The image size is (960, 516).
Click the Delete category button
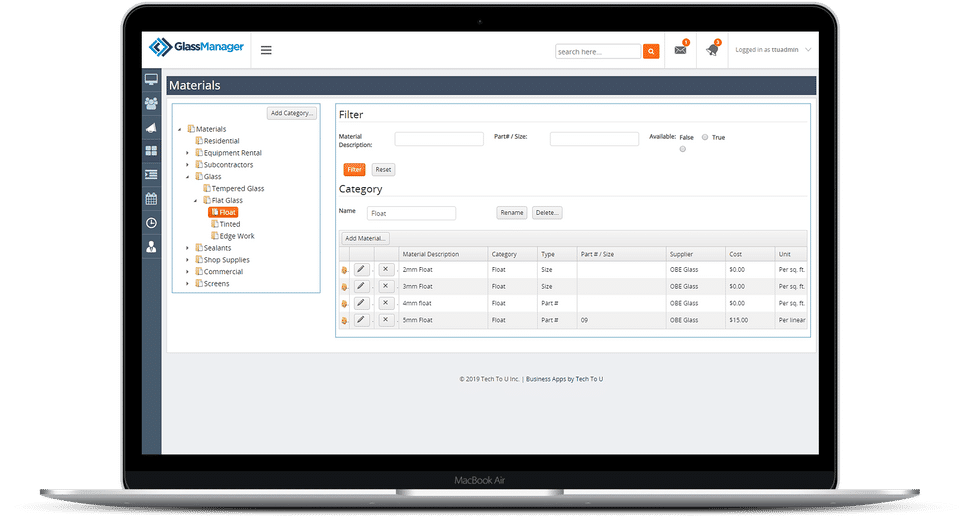pos(547,213)
